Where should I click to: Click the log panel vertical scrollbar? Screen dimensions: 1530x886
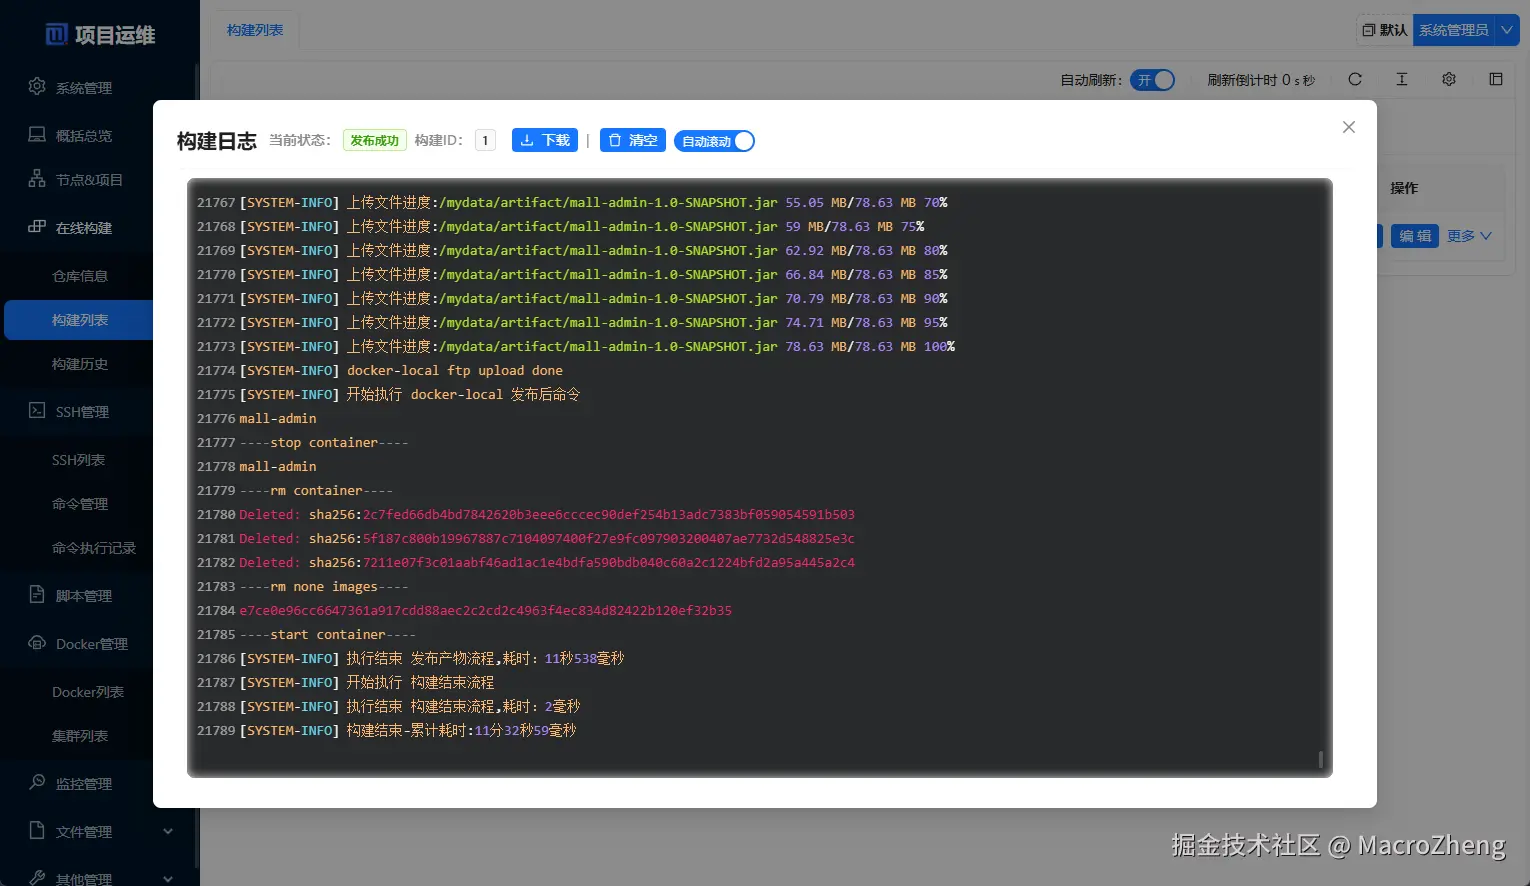(x=1321, y=760)
